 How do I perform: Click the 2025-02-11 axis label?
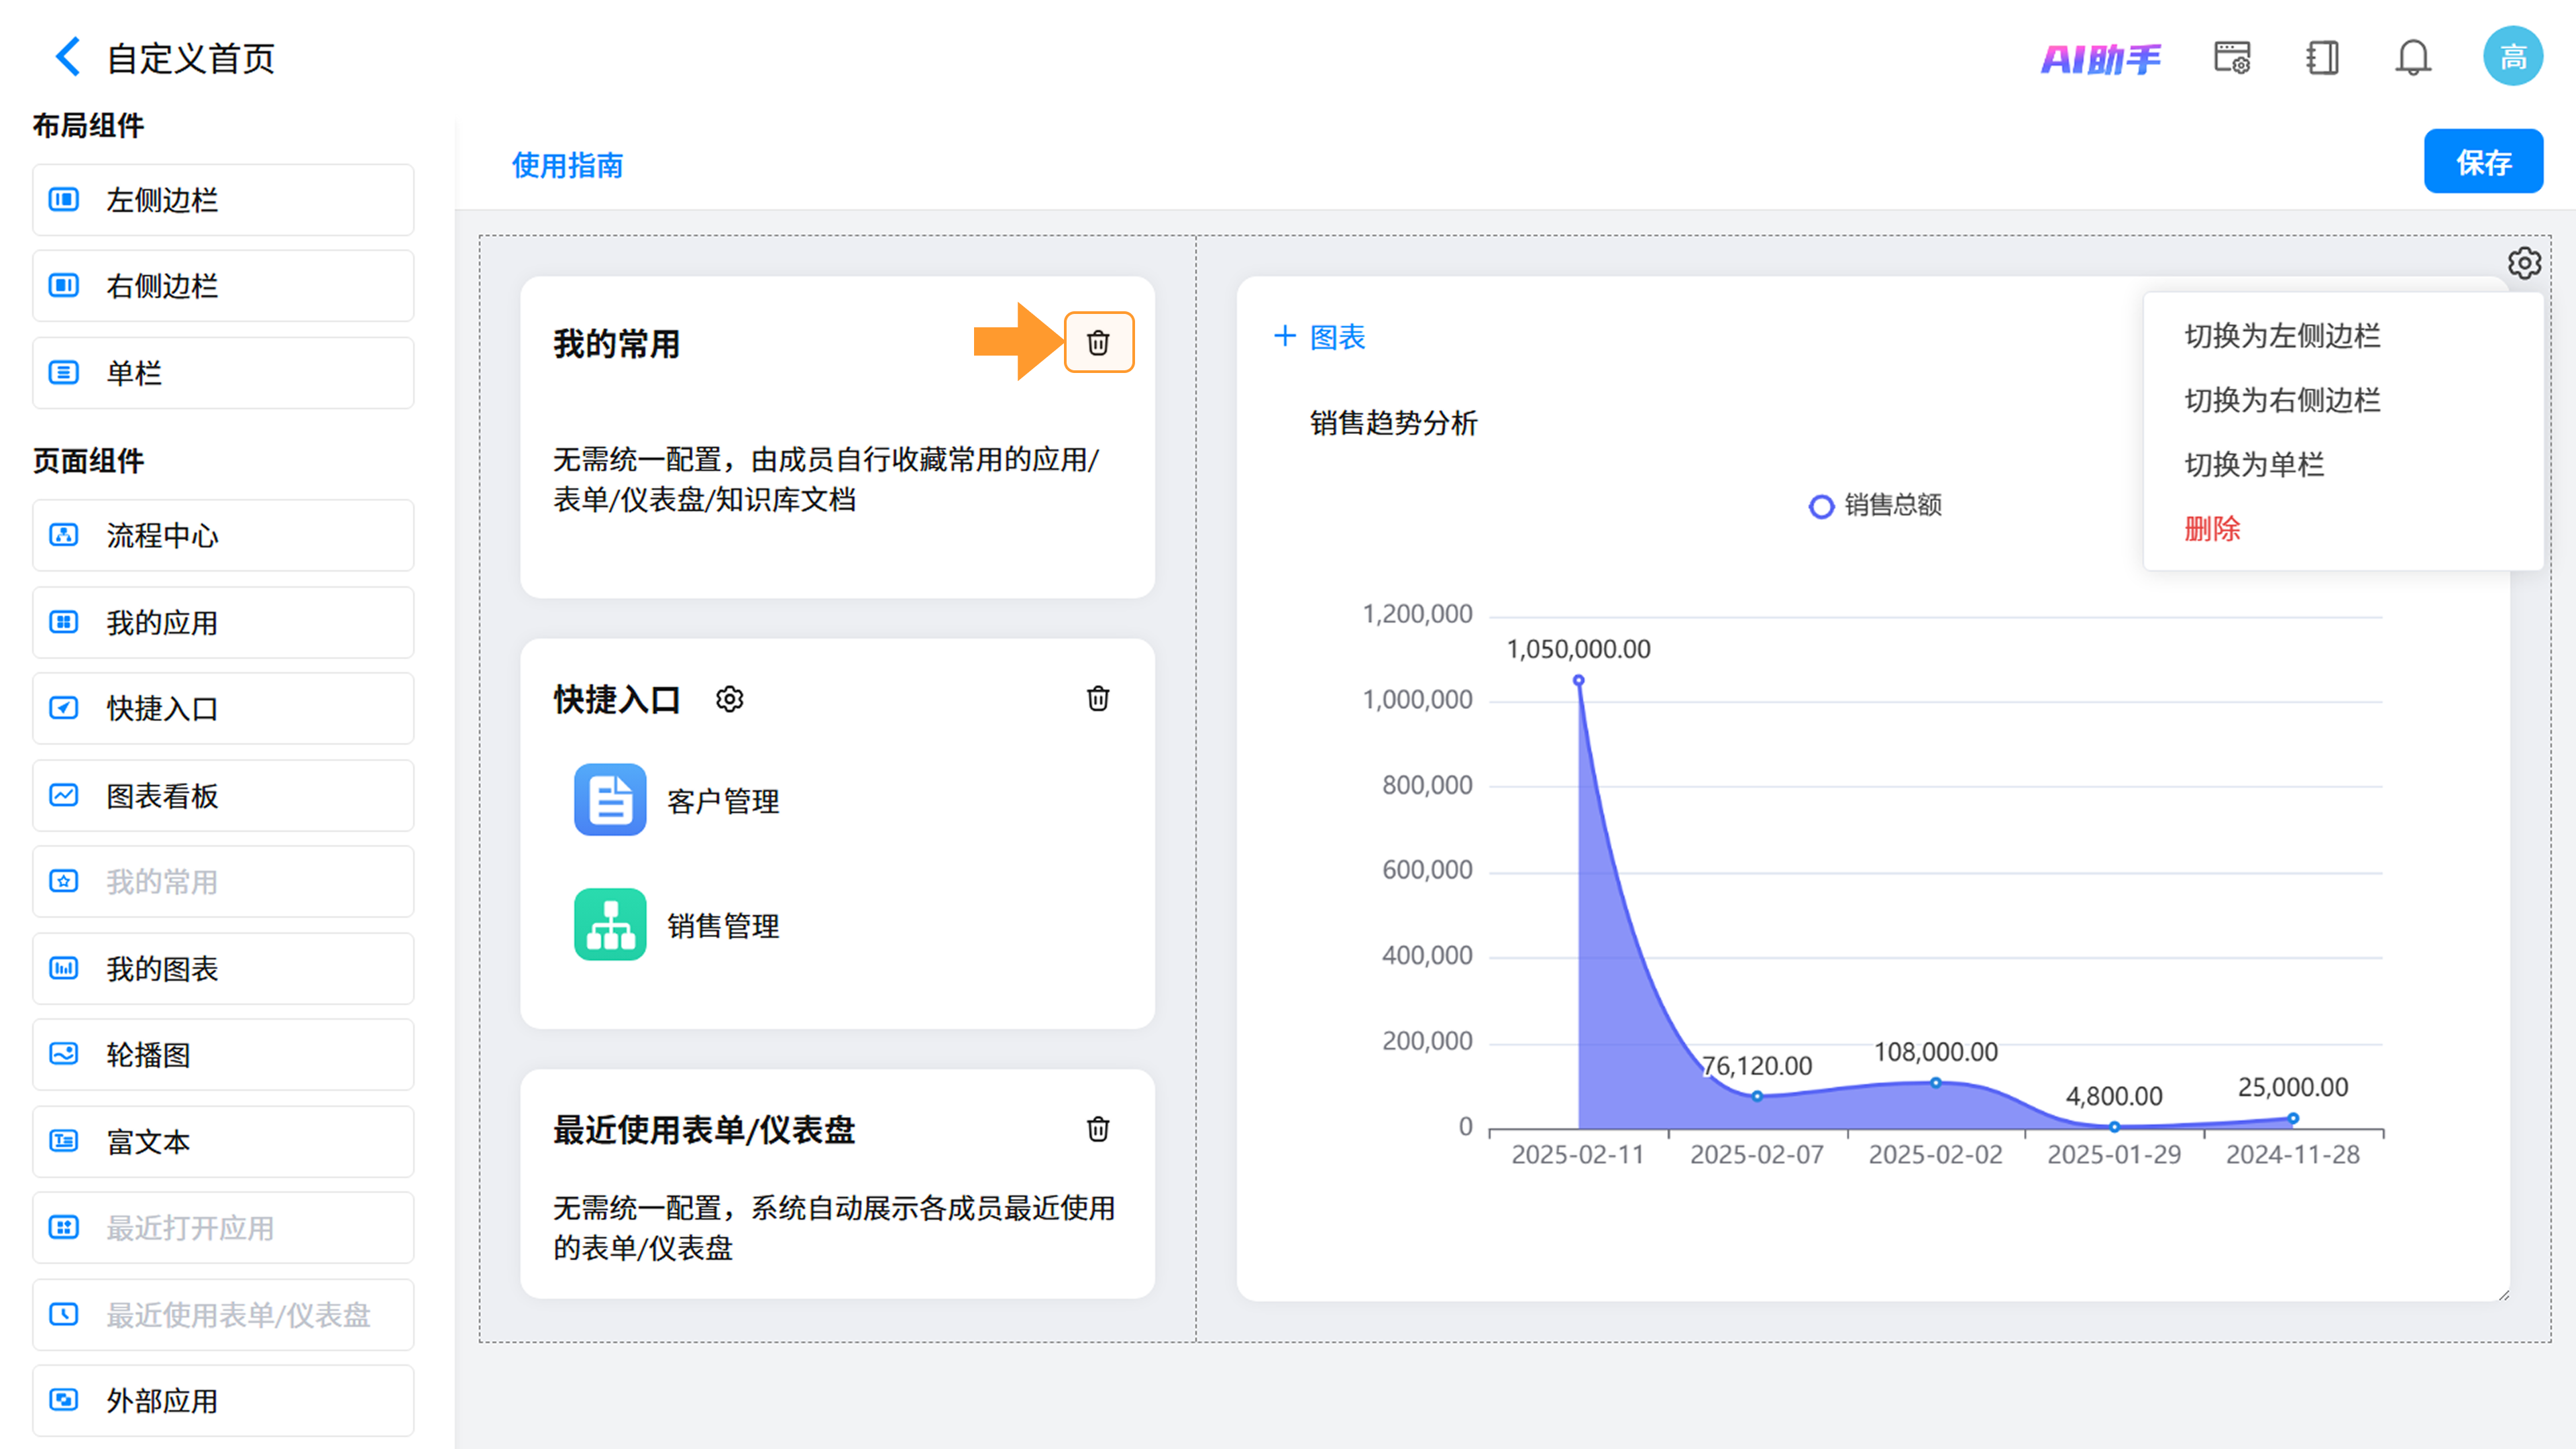pos(1577,1154)
